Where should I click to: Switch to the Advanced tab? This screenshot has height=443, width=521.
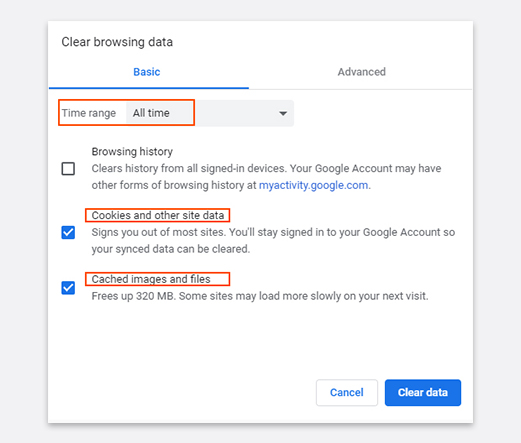point(361,72)
